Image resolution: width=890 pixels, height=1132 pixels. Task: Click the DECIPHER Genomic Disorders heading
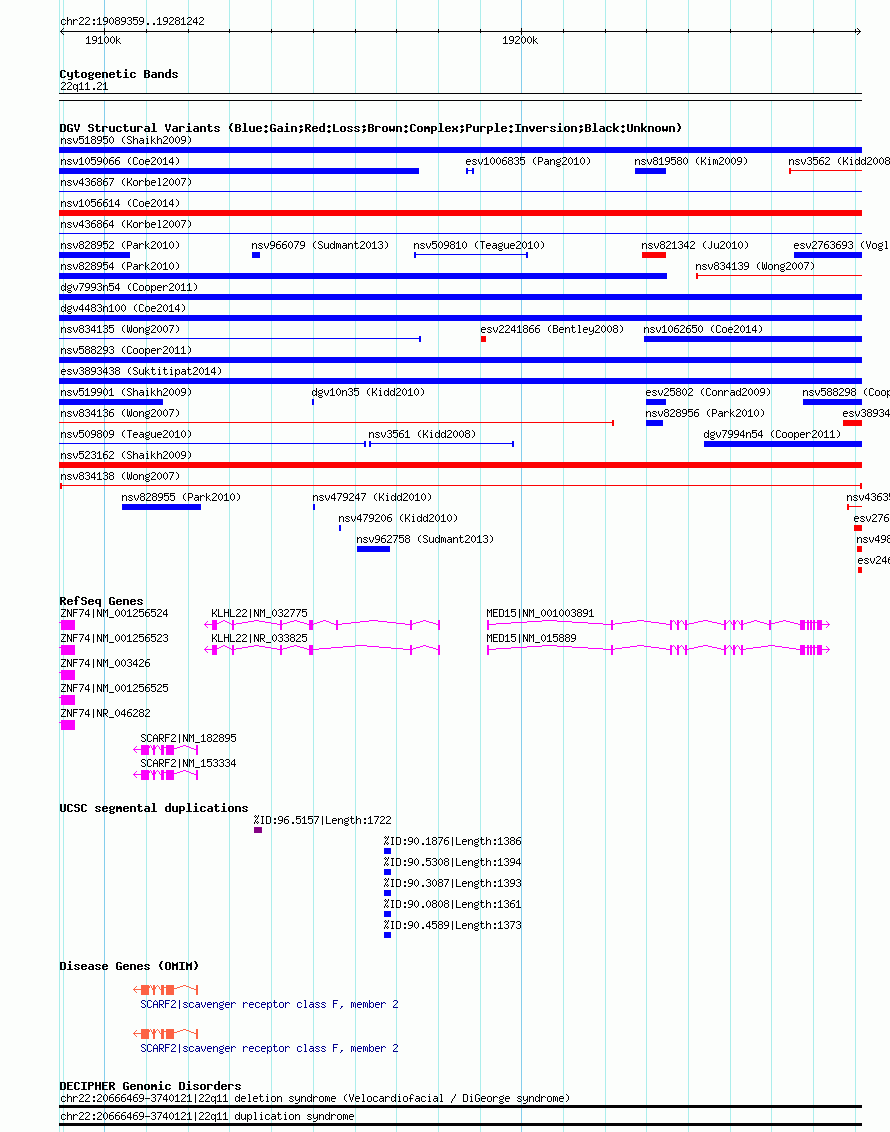[150, 1086]
